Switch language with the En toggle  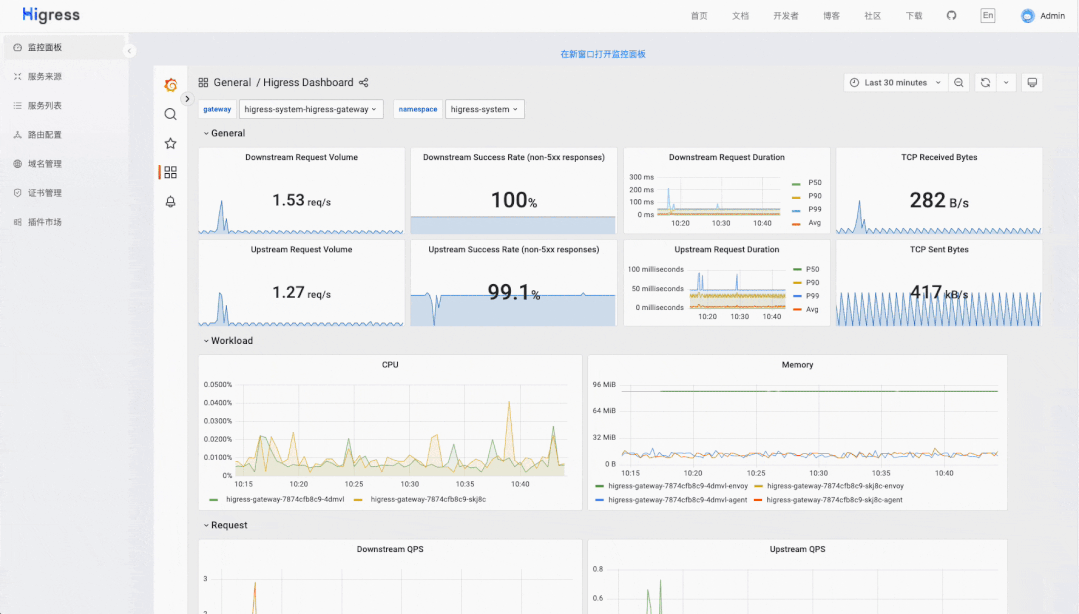[987, 15]
